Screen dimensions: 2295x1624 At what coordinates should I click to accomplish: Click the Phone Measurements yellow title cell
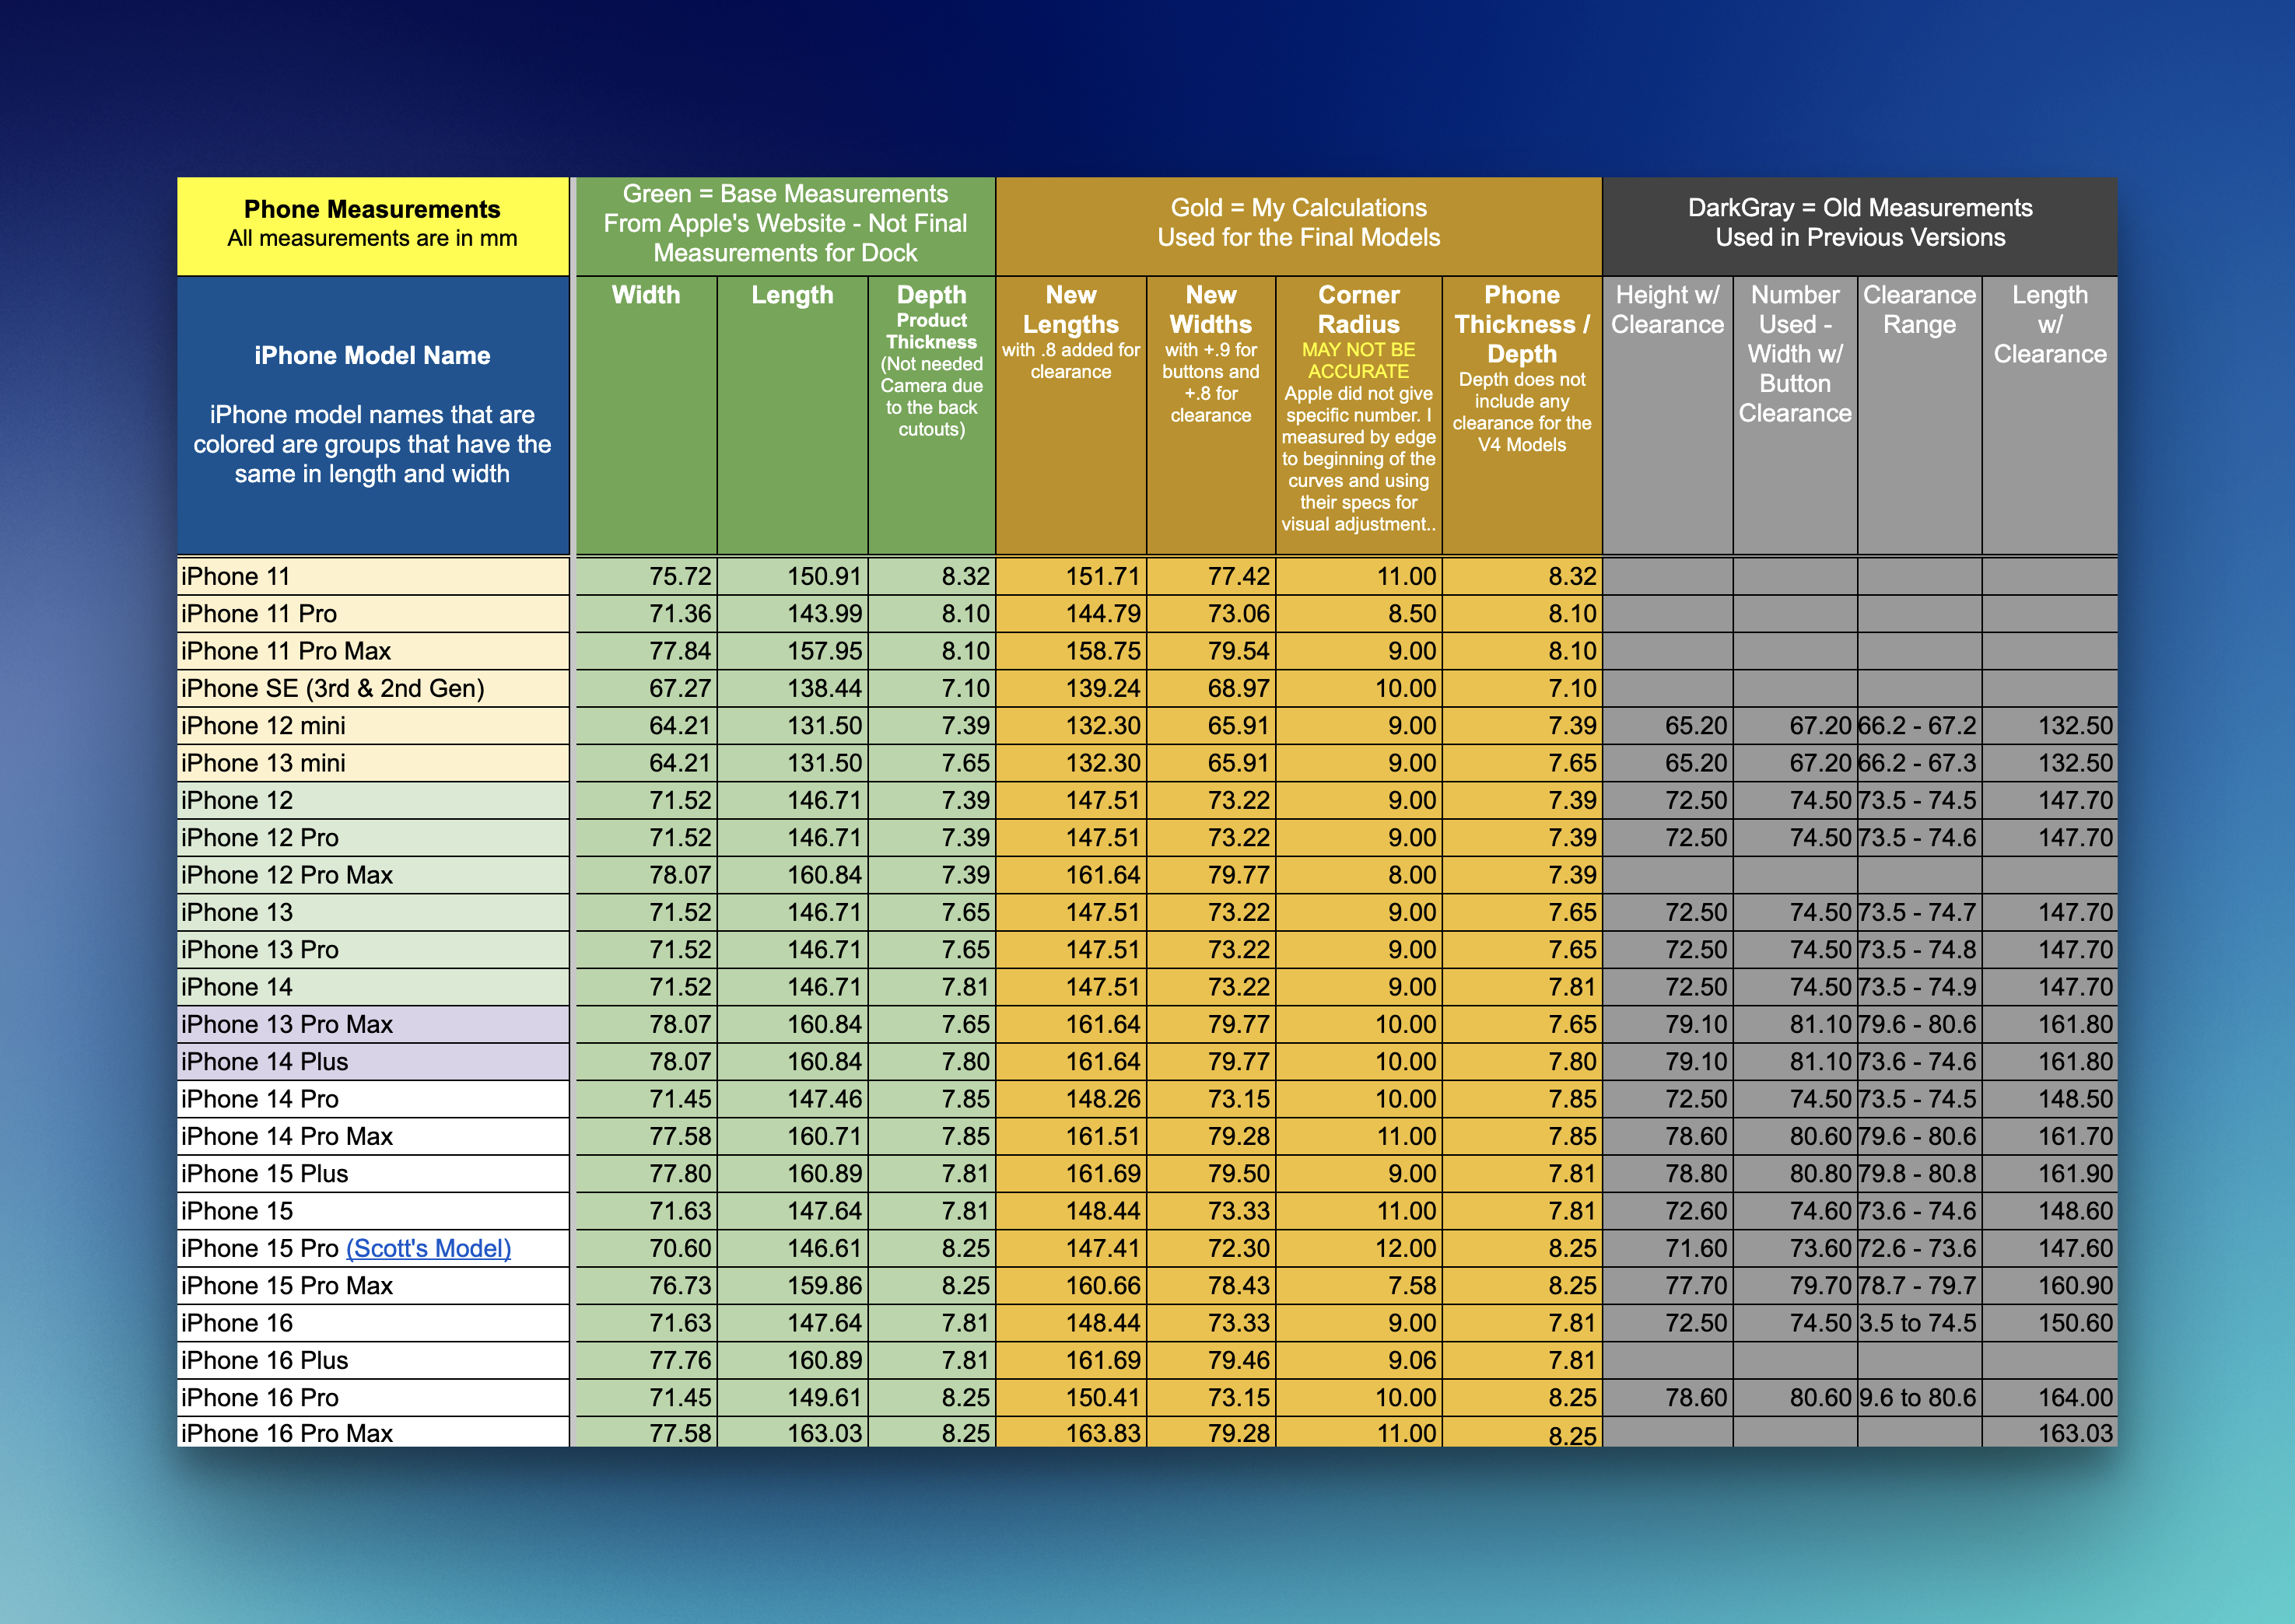coord(372,224)
